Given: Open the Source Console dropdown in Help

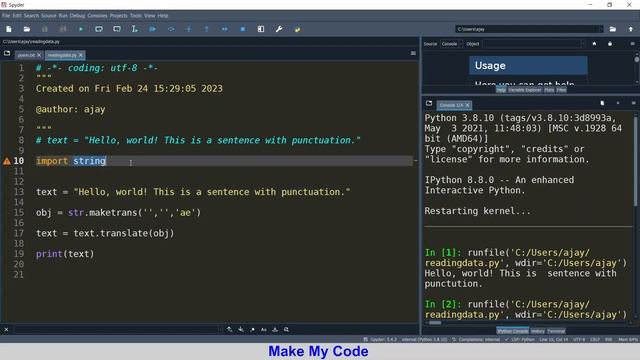Looking at the screenshot, I should click(452, 44).
